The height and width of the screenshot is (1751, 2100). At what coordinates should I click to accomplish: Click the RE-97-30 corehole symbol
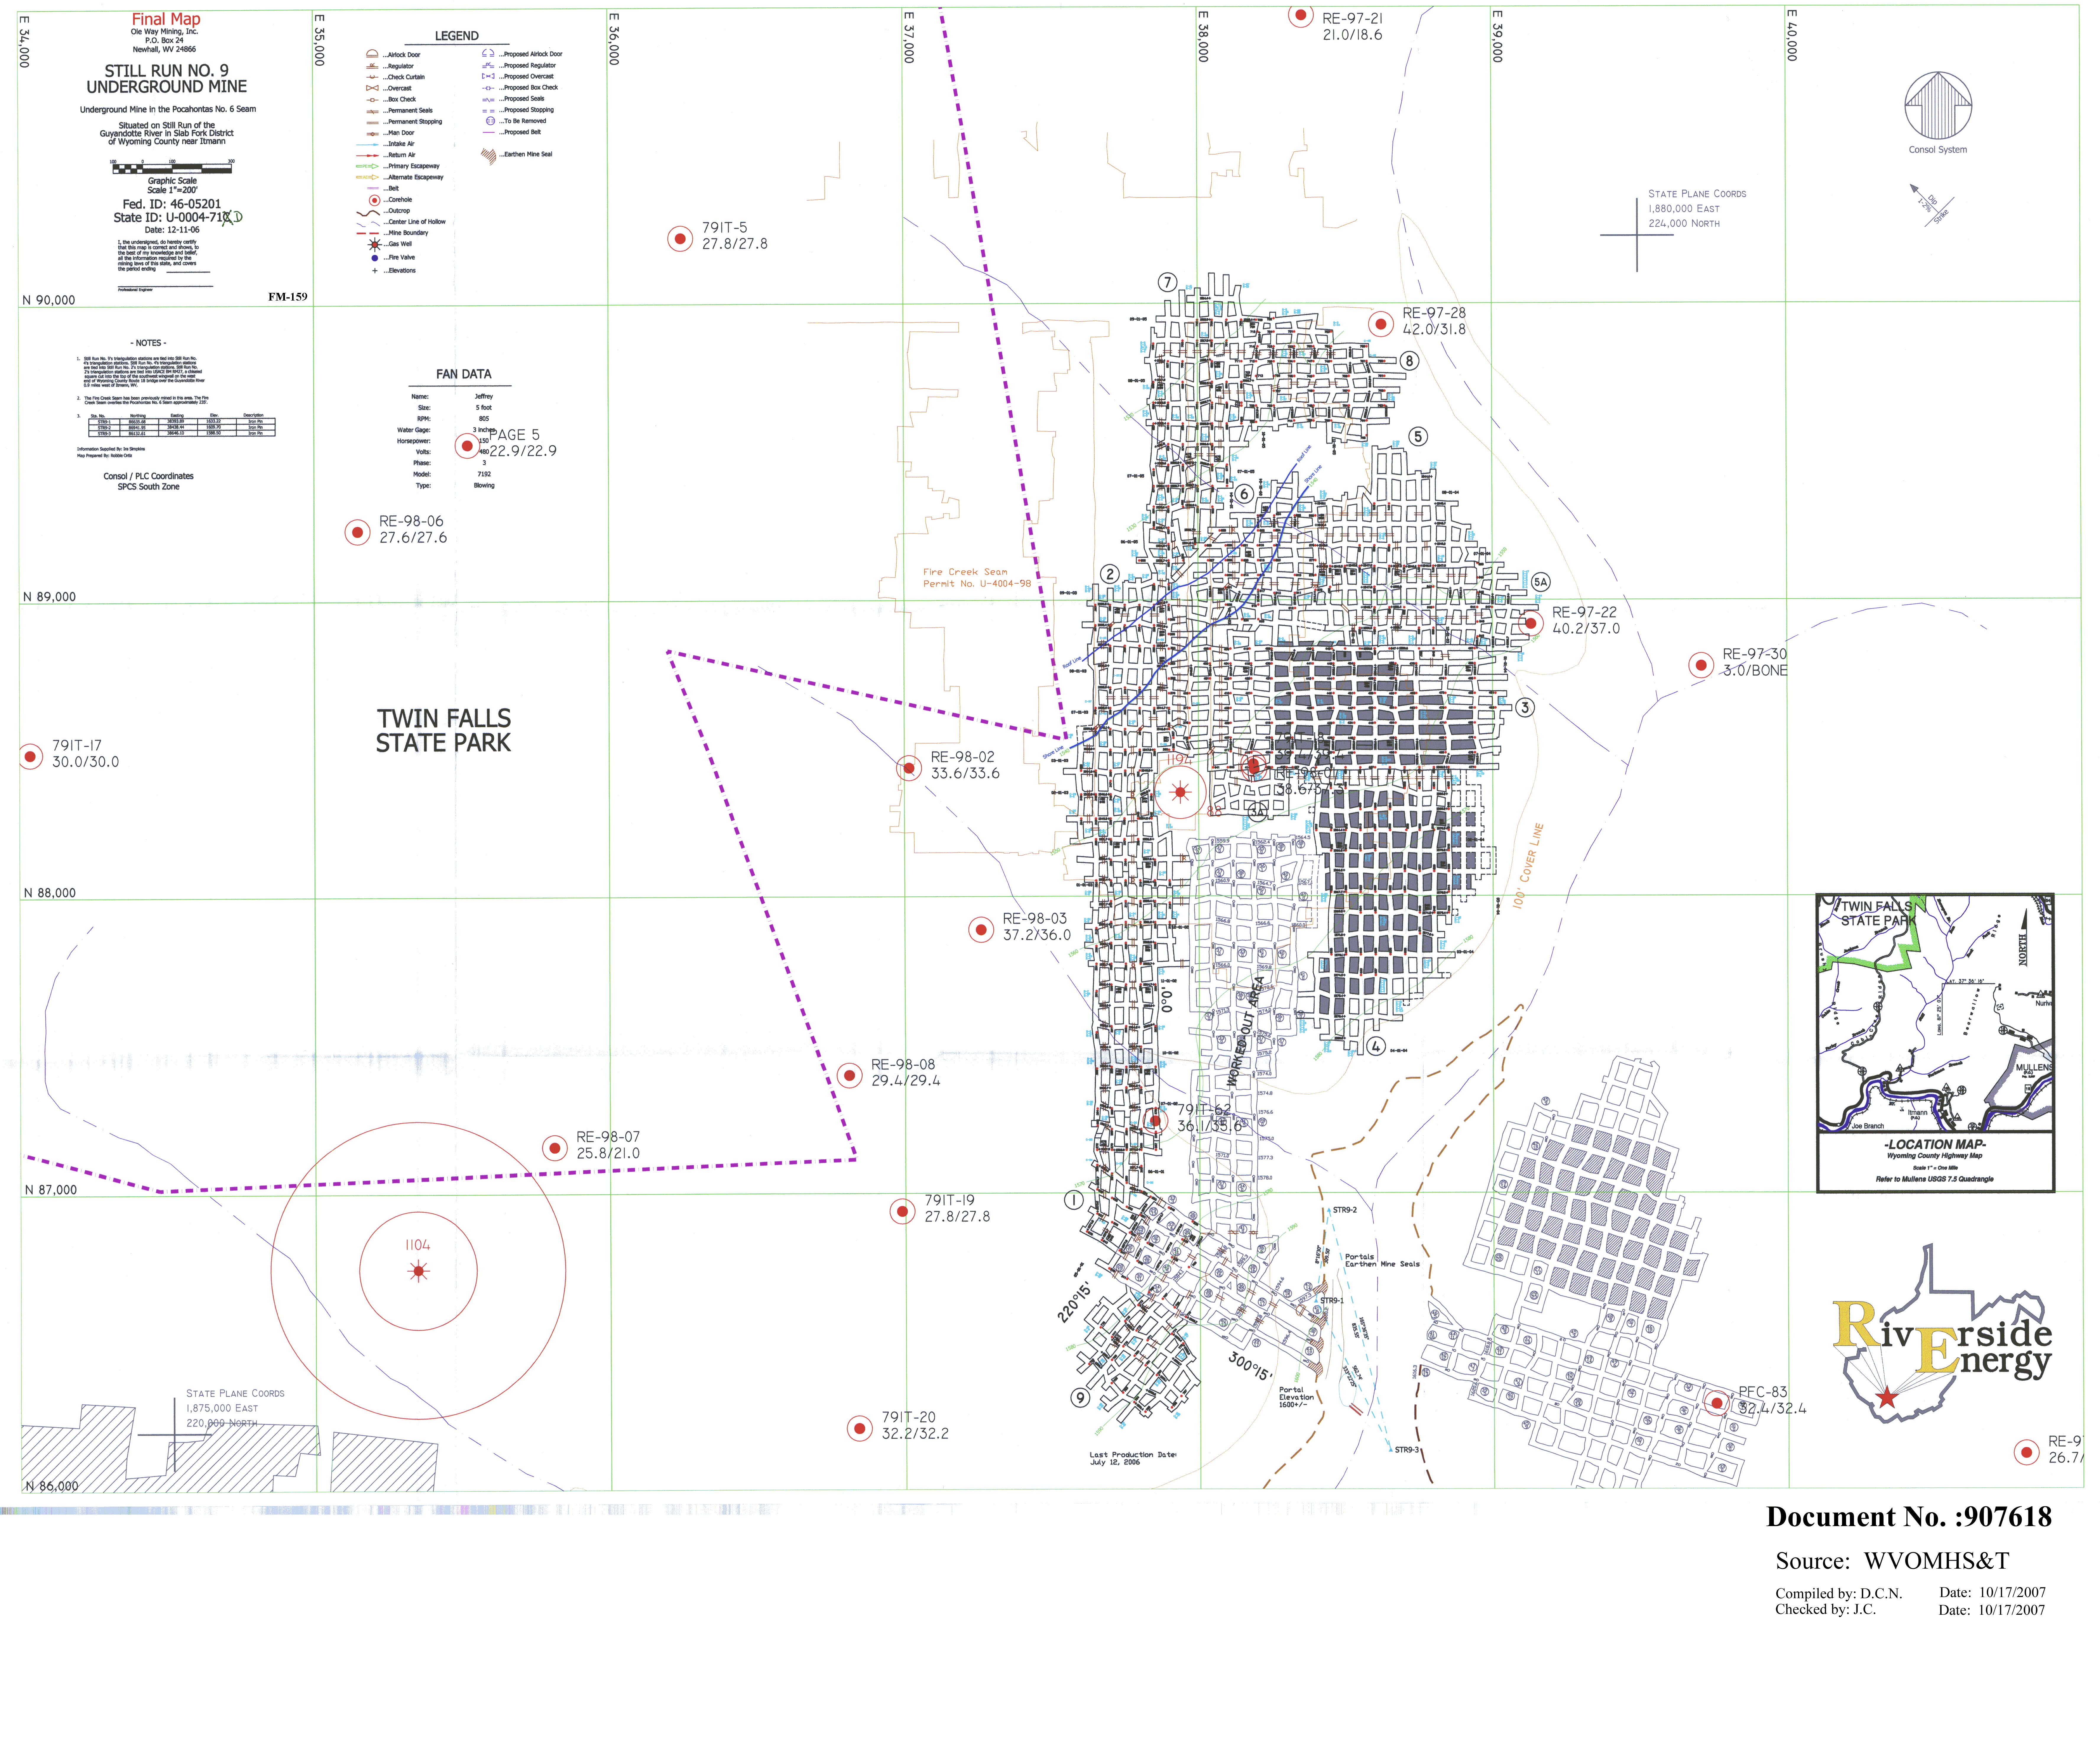pyautogui.click(x=1701, y=665)
